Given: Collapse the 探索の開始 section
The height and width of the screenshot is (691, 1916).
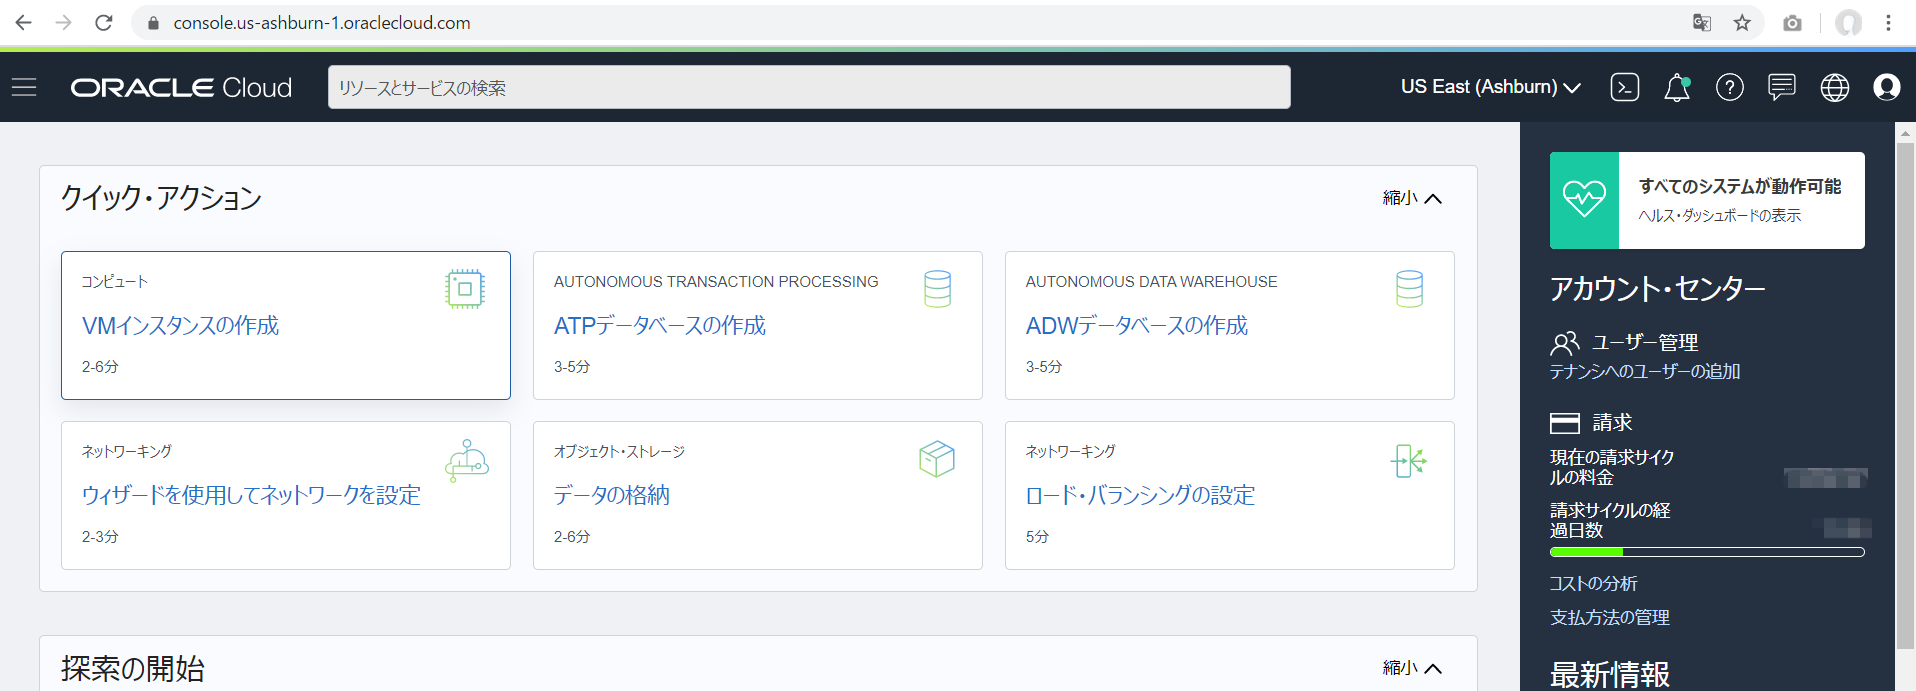Looking at the screenshot, I should pyautogui.click(x=1412, y=668).
